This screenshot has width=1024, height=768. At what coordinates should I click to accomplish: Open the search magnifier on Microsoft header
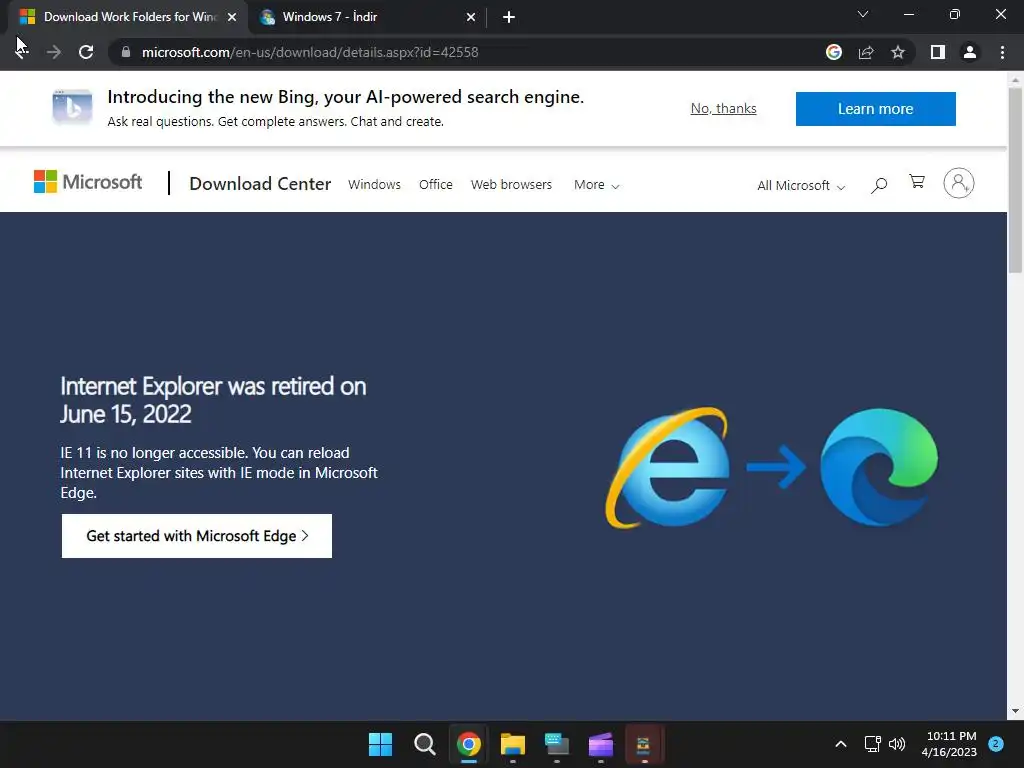coord(879,185)
